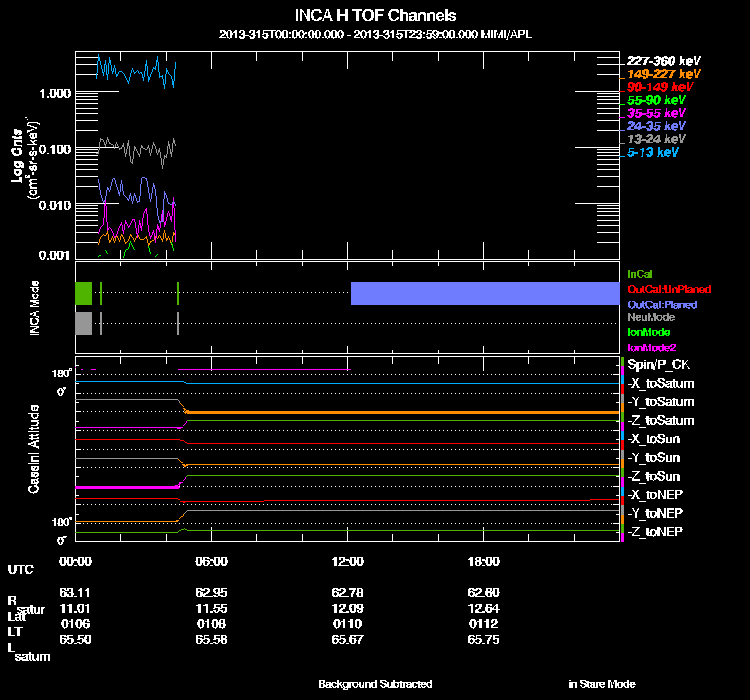
Task: Click the 'Cassini Attitude' vertical axis label
Action: (x=33, y=449)
